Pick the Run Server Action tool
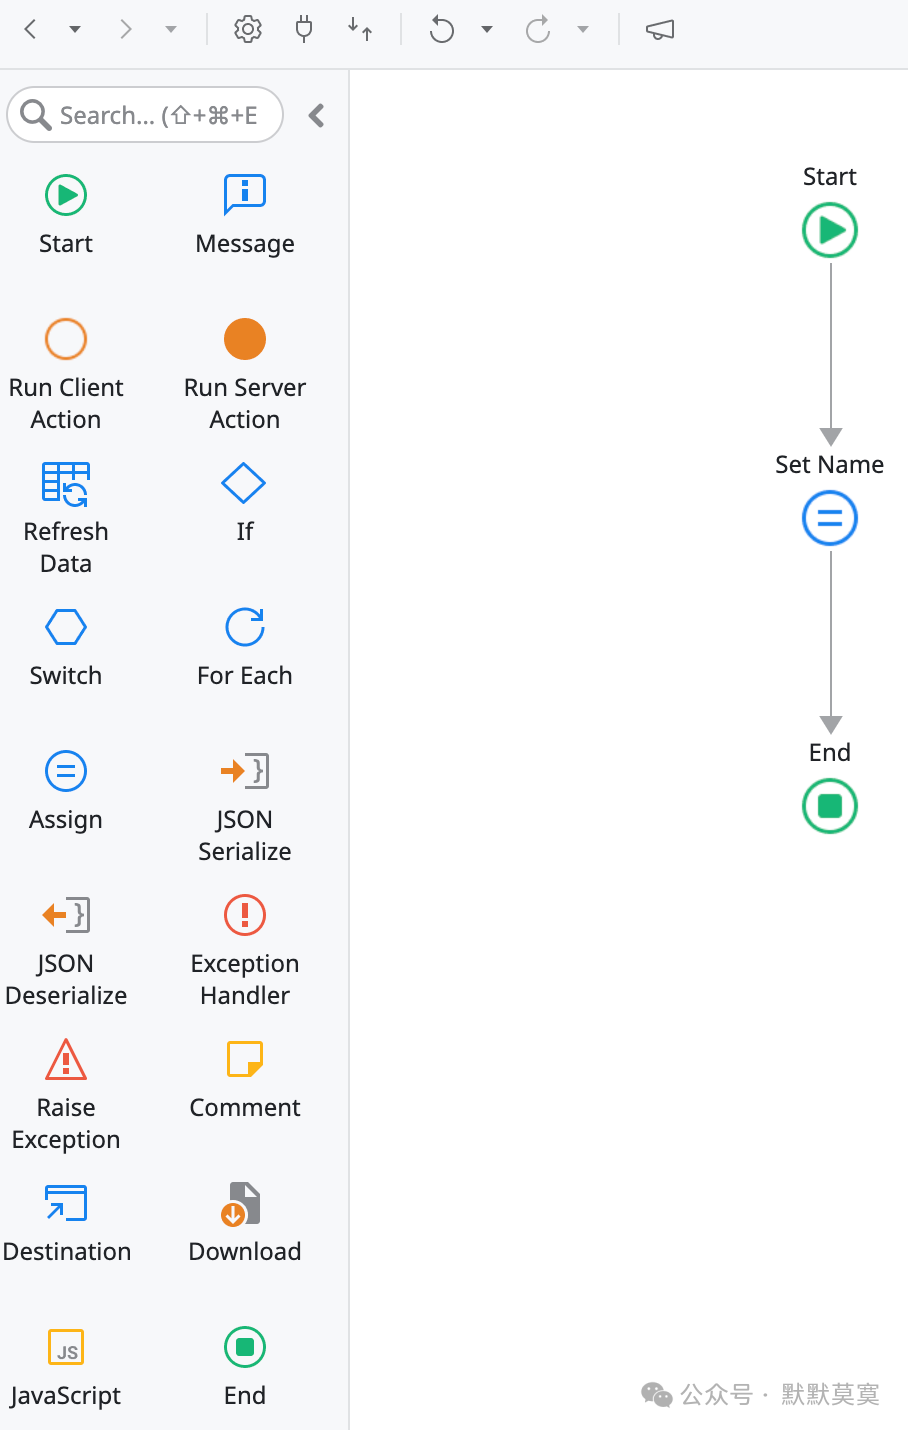The height and width of the screenshot is (1430, 908). tap(244, 339)
